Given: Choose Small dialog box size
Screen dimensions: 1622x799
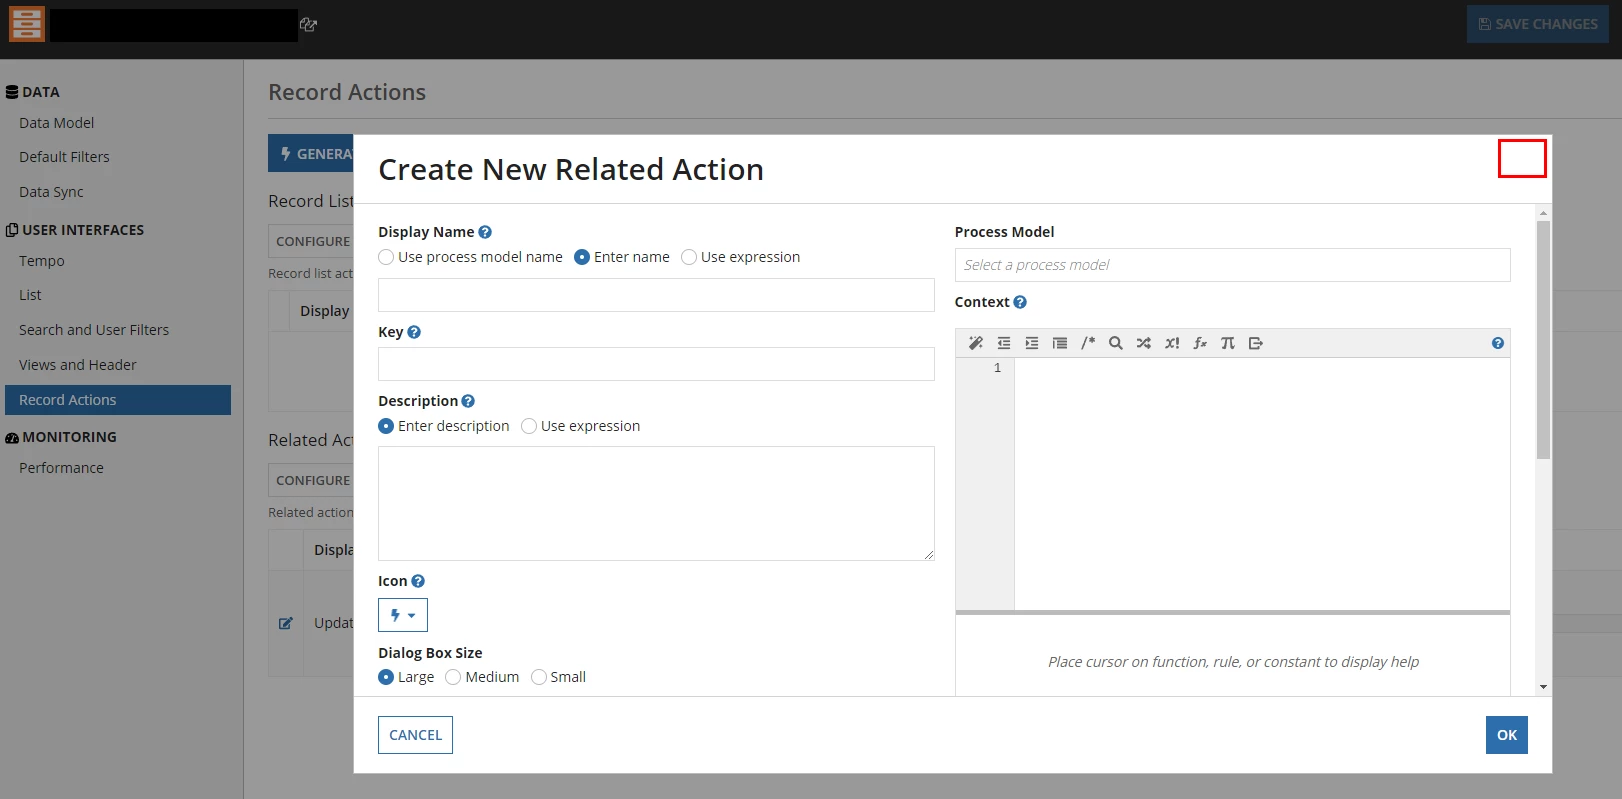Looking at the screenshot, I should [539, 677].
